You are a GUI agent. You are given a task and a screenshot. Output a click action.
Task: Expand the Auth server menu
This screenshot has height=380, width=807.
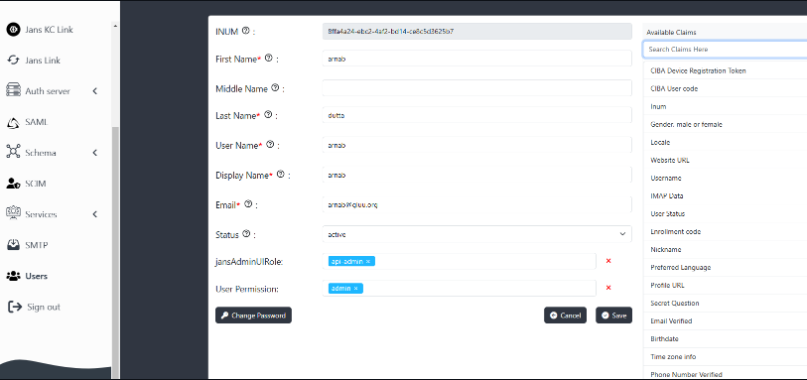95,91
